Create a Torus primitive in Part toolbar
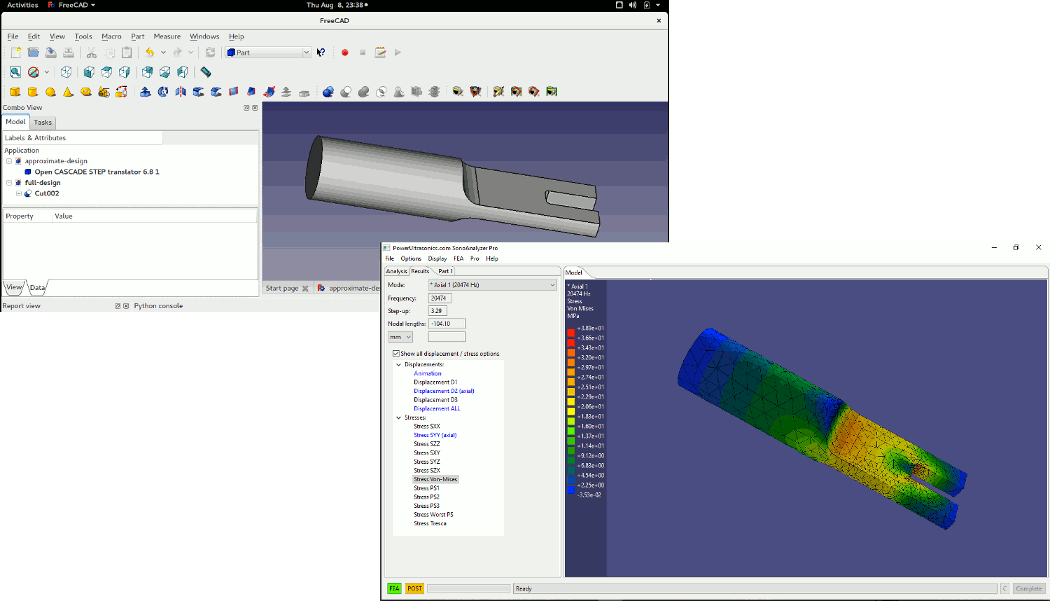The image size is (1050, 601). point(86,92)
